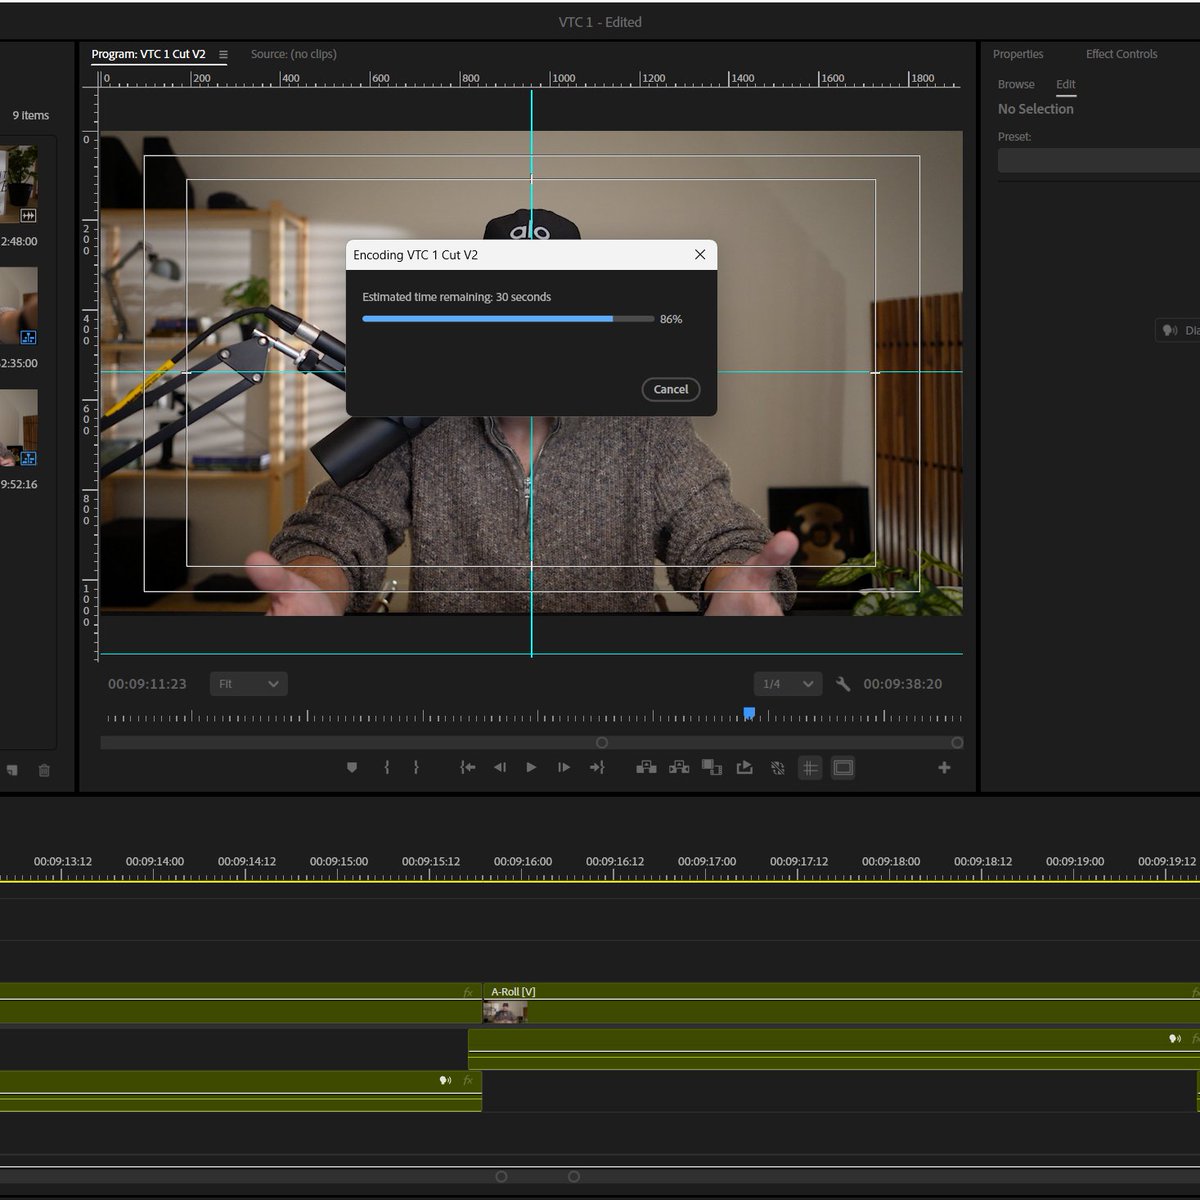The width and height of the screenshot is (1200, 1200).
Task: Play the VTC 1 Cut V2 sequence
Action: [x=531, y=768]
